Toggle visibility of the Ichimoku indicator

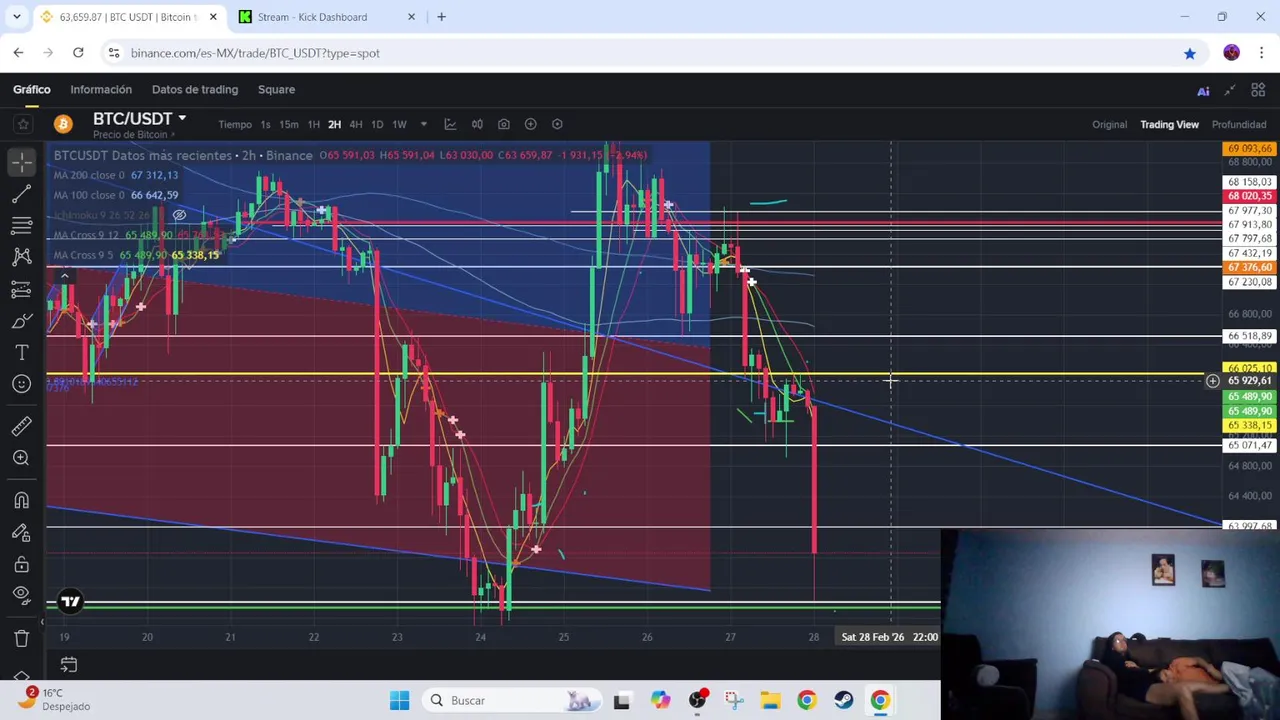point(179,215)
